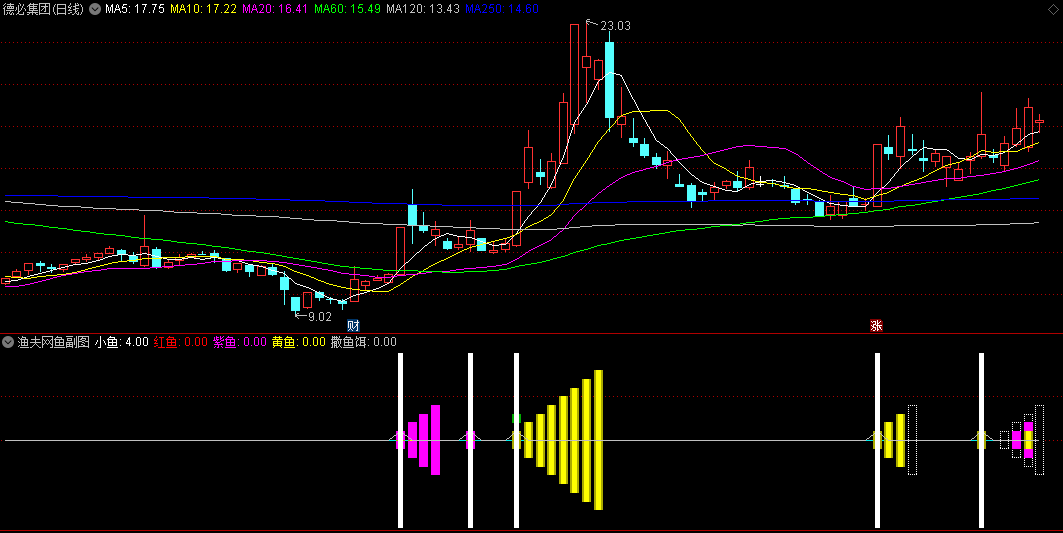Image resolution: width=1063 pixels, height=533 pixels.
Task: Click the red 红鱼: 0.00 value
Action: [180, 342]
